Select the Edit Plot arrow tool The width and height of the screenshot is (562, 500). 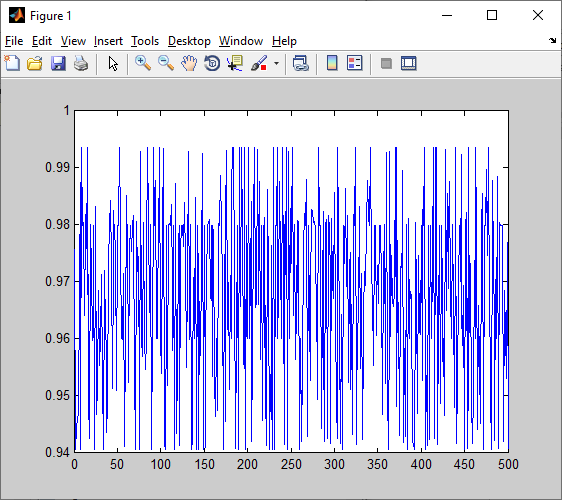pos(113,64)
